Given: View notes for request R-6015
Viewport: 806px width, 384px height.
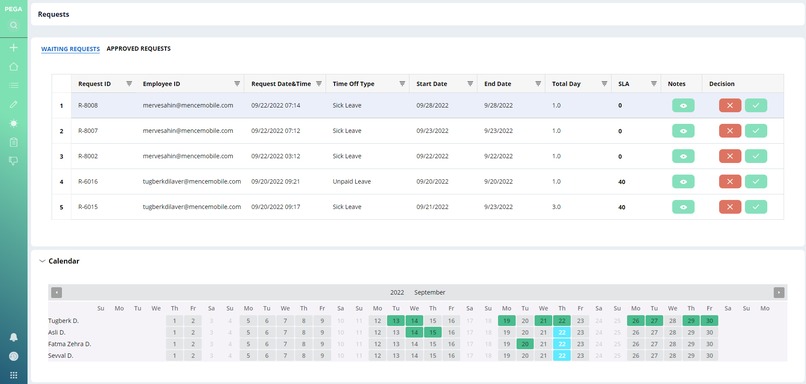Looking at the screenshot, I should coord(683,207).
